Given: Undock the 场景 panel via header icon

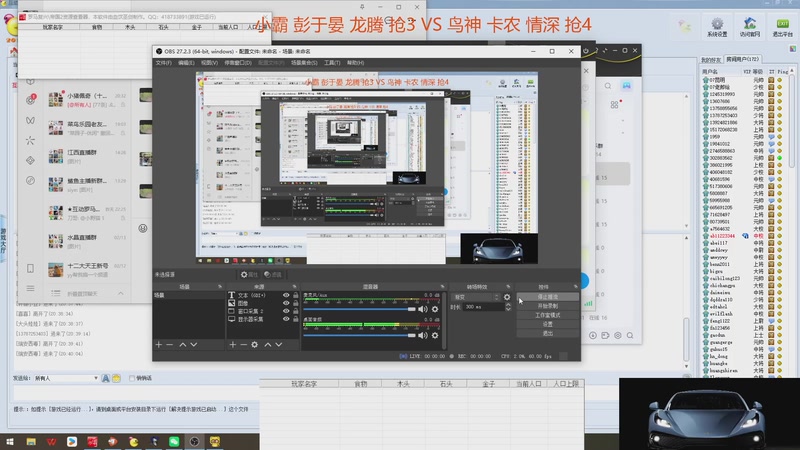Looking at the screenshot, I should 220,287.
